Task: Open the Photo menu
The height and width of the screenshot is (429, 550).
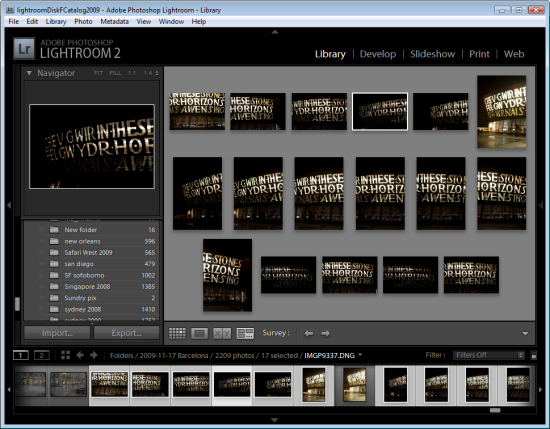Action: (x=83, y=21)
